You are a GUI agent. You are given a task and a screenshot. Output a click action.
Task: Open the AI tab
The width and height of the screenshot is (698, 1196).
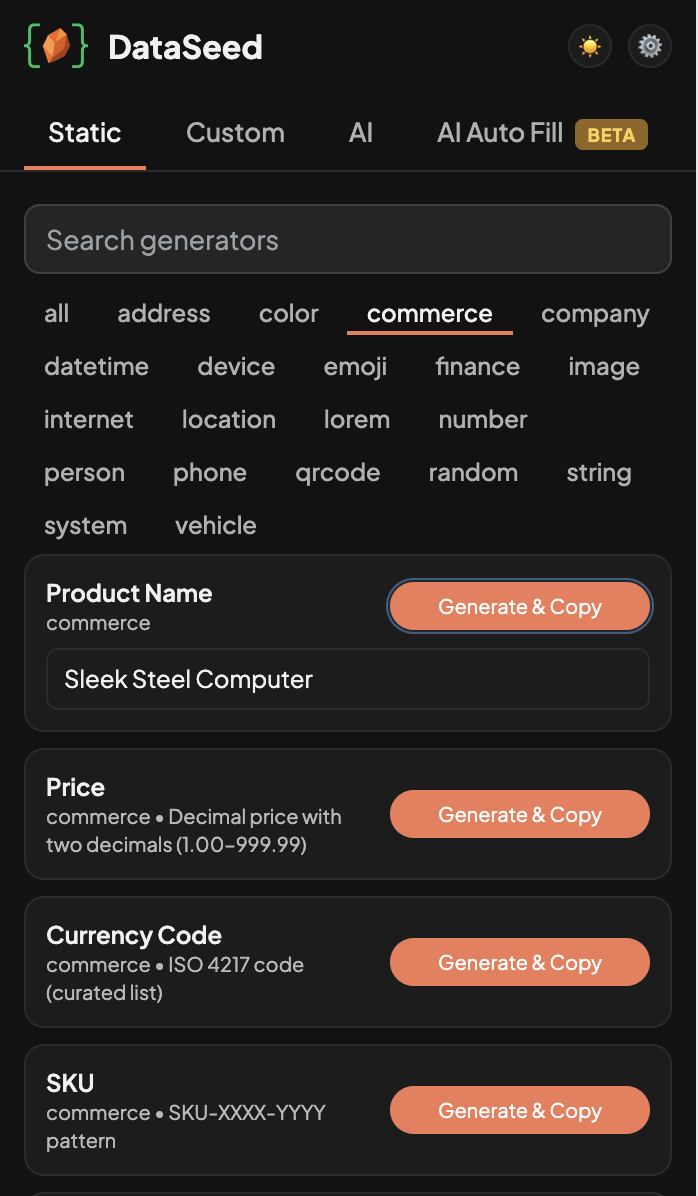tap(360, 132)
